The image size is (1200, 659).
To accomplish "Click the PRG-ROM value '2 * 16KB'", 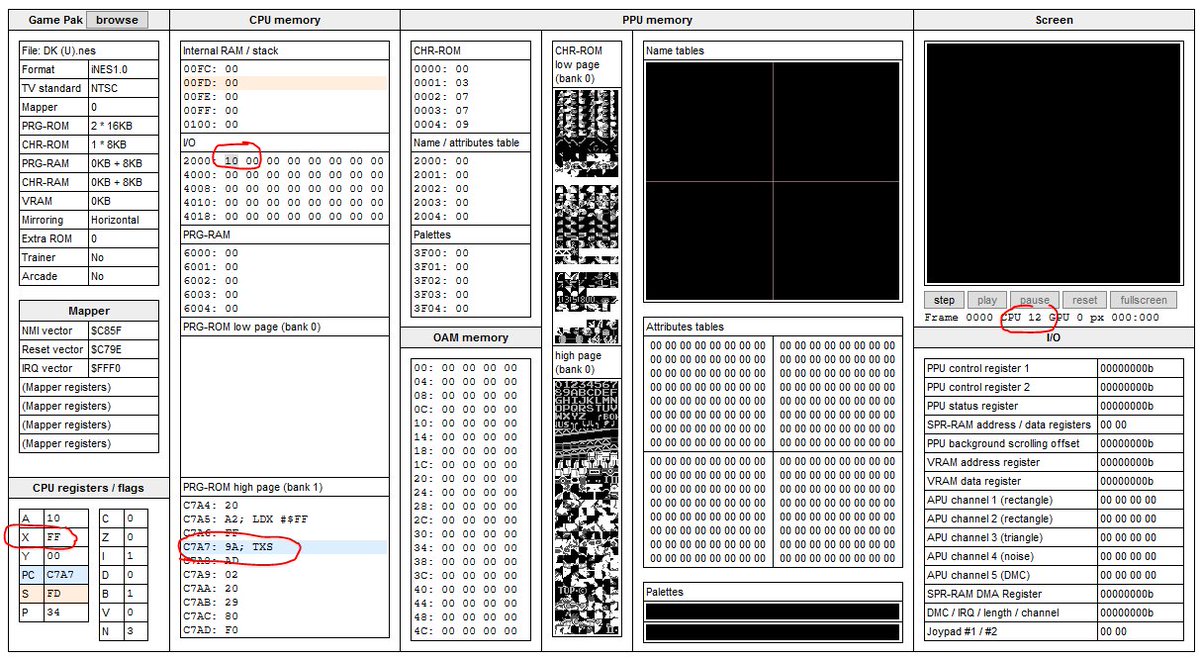I will (123, 126).
